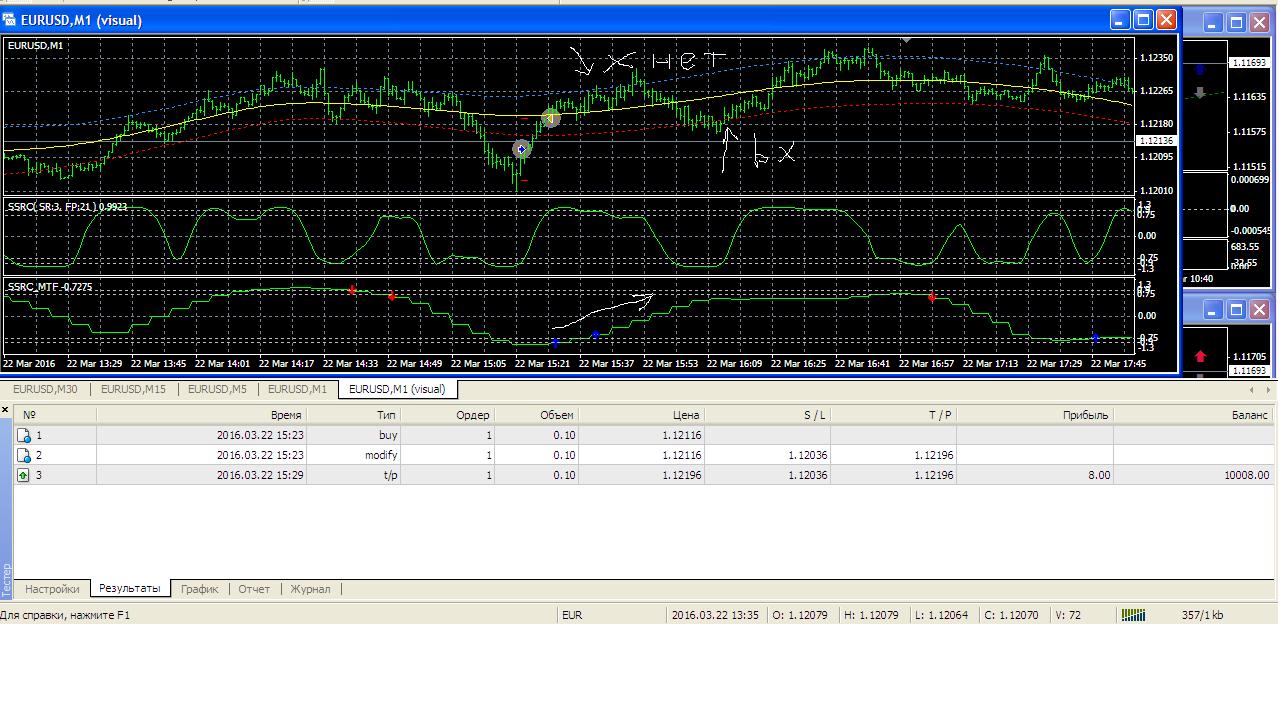The width and height of the screenshot is (1284, 720).
Task: Click the Тип column header
Action: click(354, 415)
